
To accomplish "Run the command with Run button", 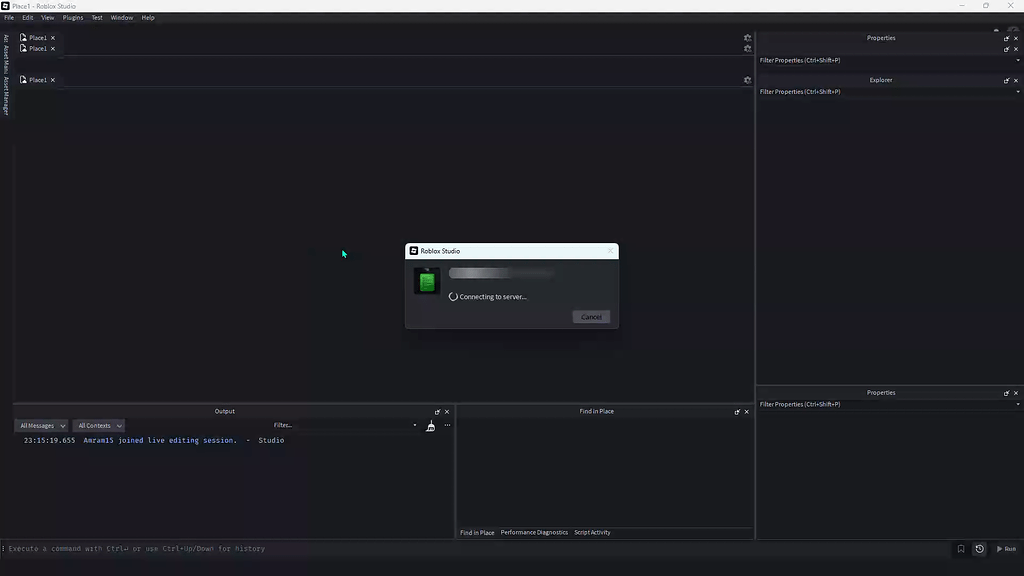I will point(1006,549).
